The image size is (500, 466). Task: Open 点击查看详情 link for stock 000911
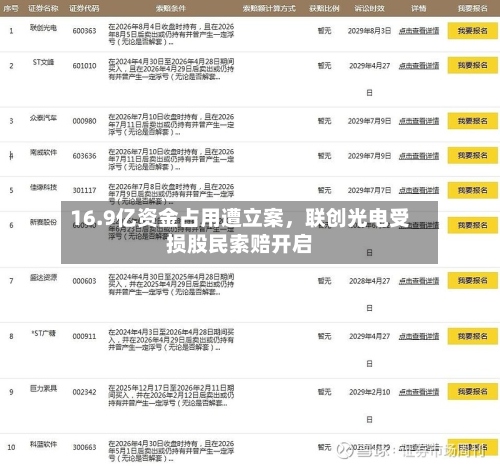419,336
